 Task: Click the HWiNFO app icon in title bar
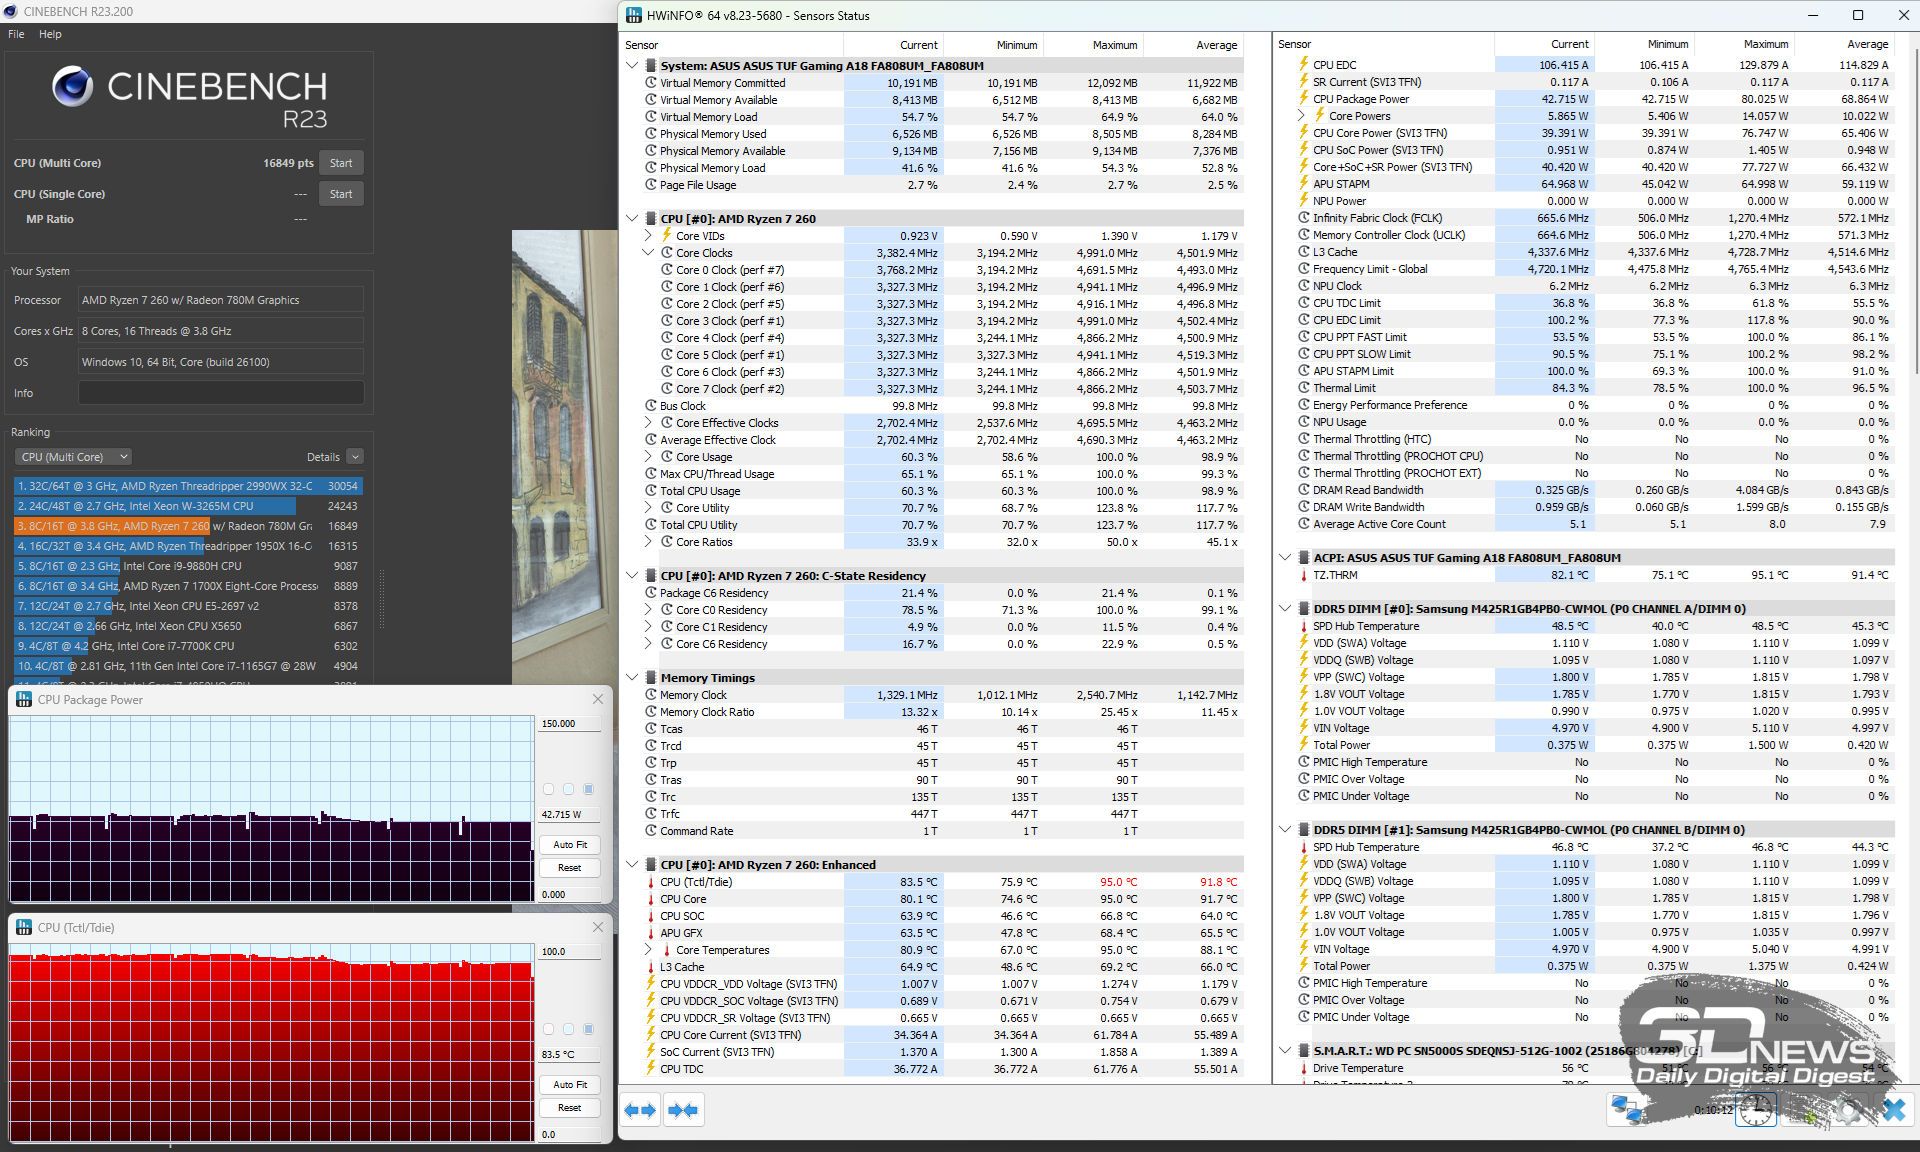click(634, 15)
